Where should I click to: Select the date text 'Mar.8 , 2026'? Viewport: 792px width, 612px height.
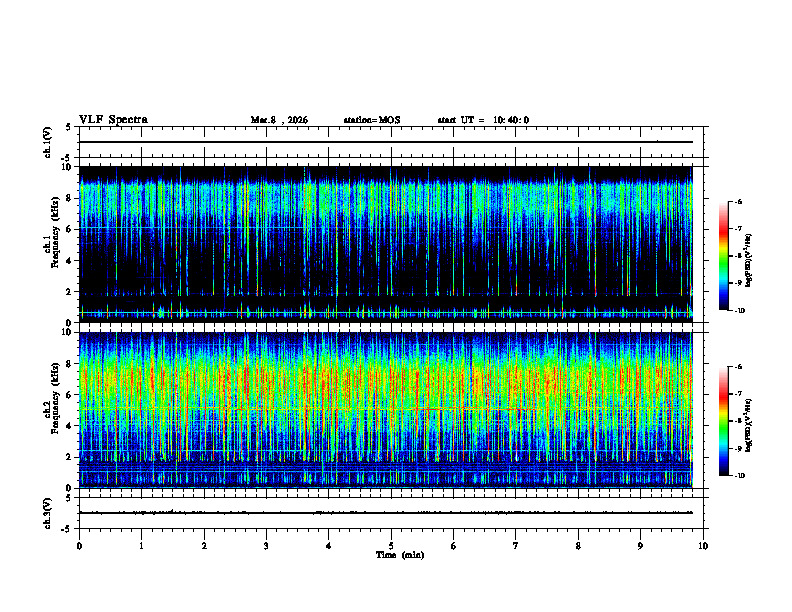[279, 120]
